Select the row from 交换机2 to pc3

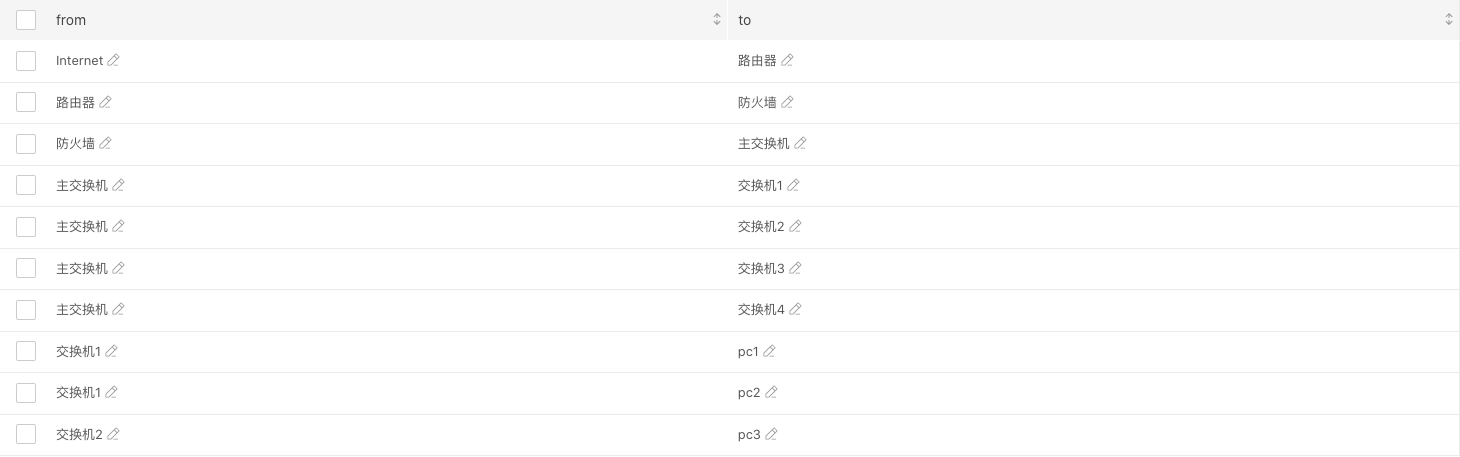(x=26, y=434)
